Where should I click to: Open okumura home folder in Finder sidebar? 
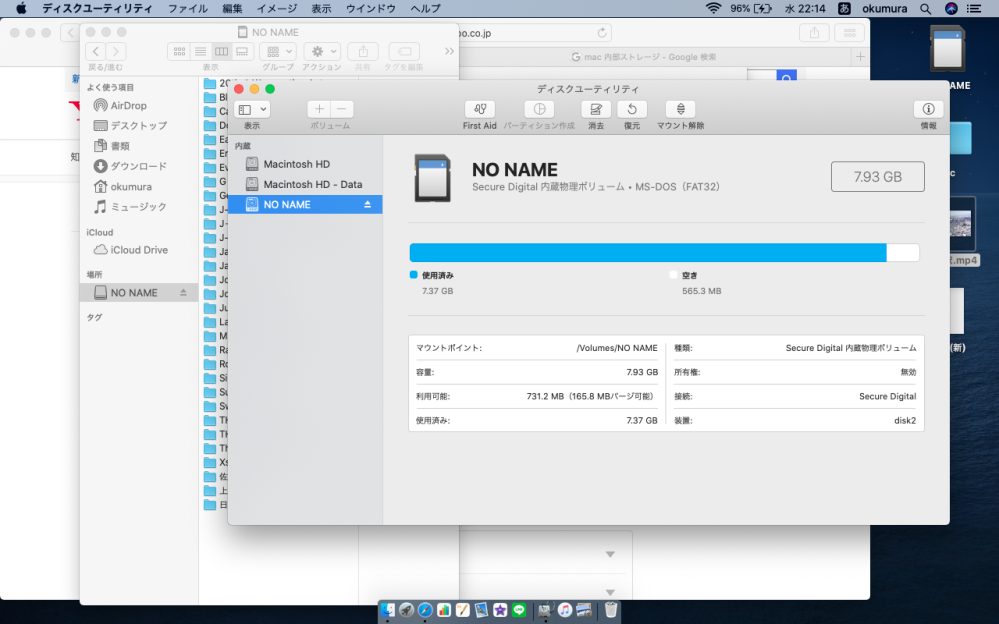122,186
